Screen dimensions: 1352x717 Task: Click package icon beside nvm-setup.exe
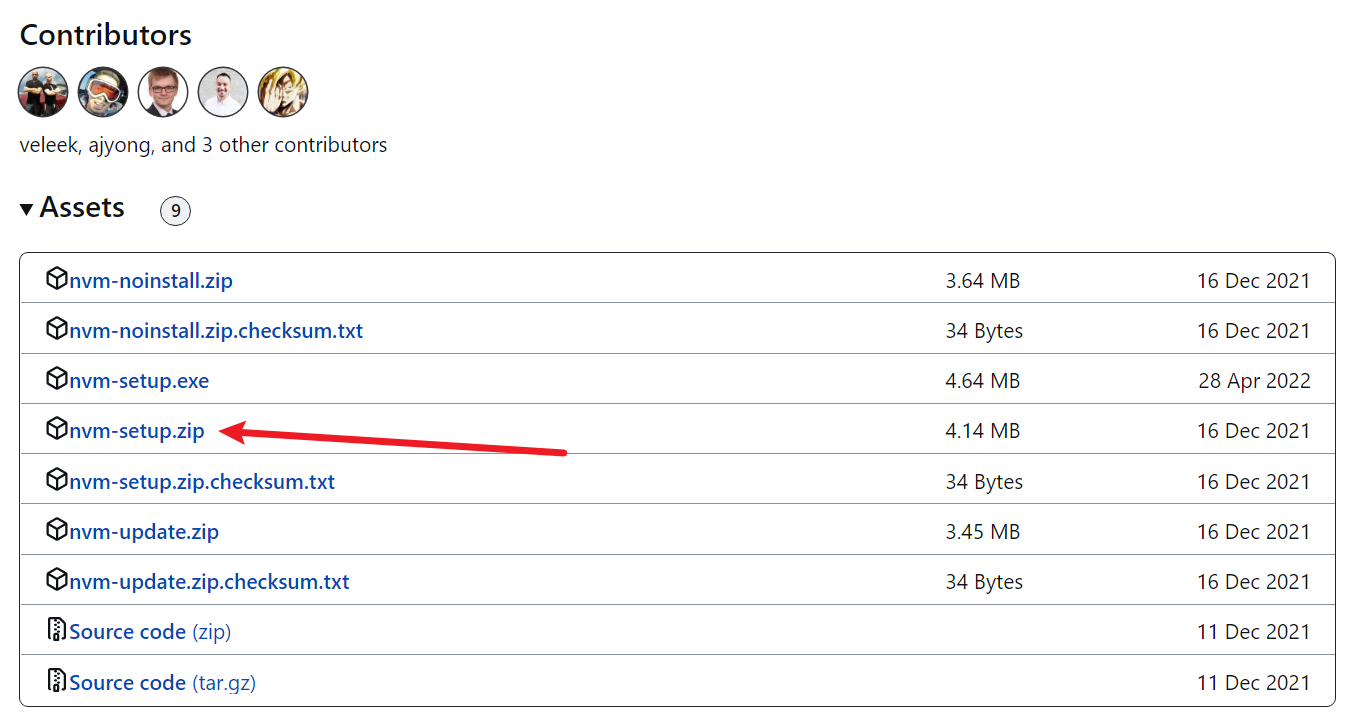(57, 379)
